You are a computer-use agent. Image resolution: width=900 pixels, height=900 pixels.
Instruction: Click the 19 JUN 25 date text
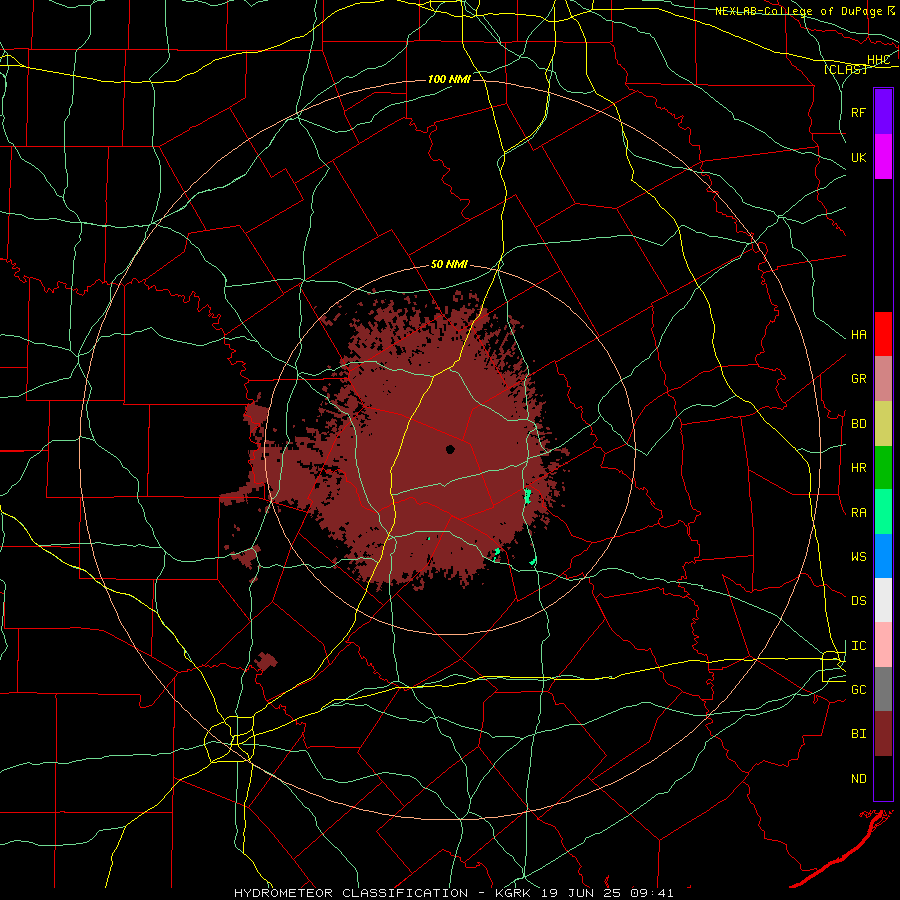(581, 893)
